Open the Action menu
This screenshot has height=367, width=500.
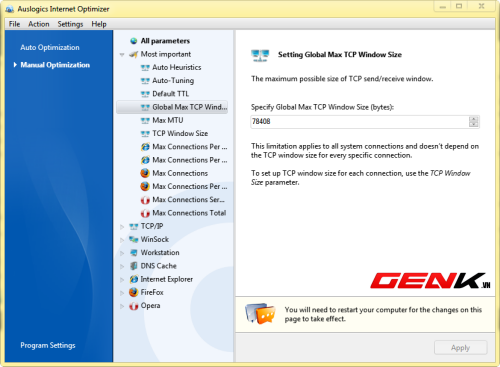point(39,24)
